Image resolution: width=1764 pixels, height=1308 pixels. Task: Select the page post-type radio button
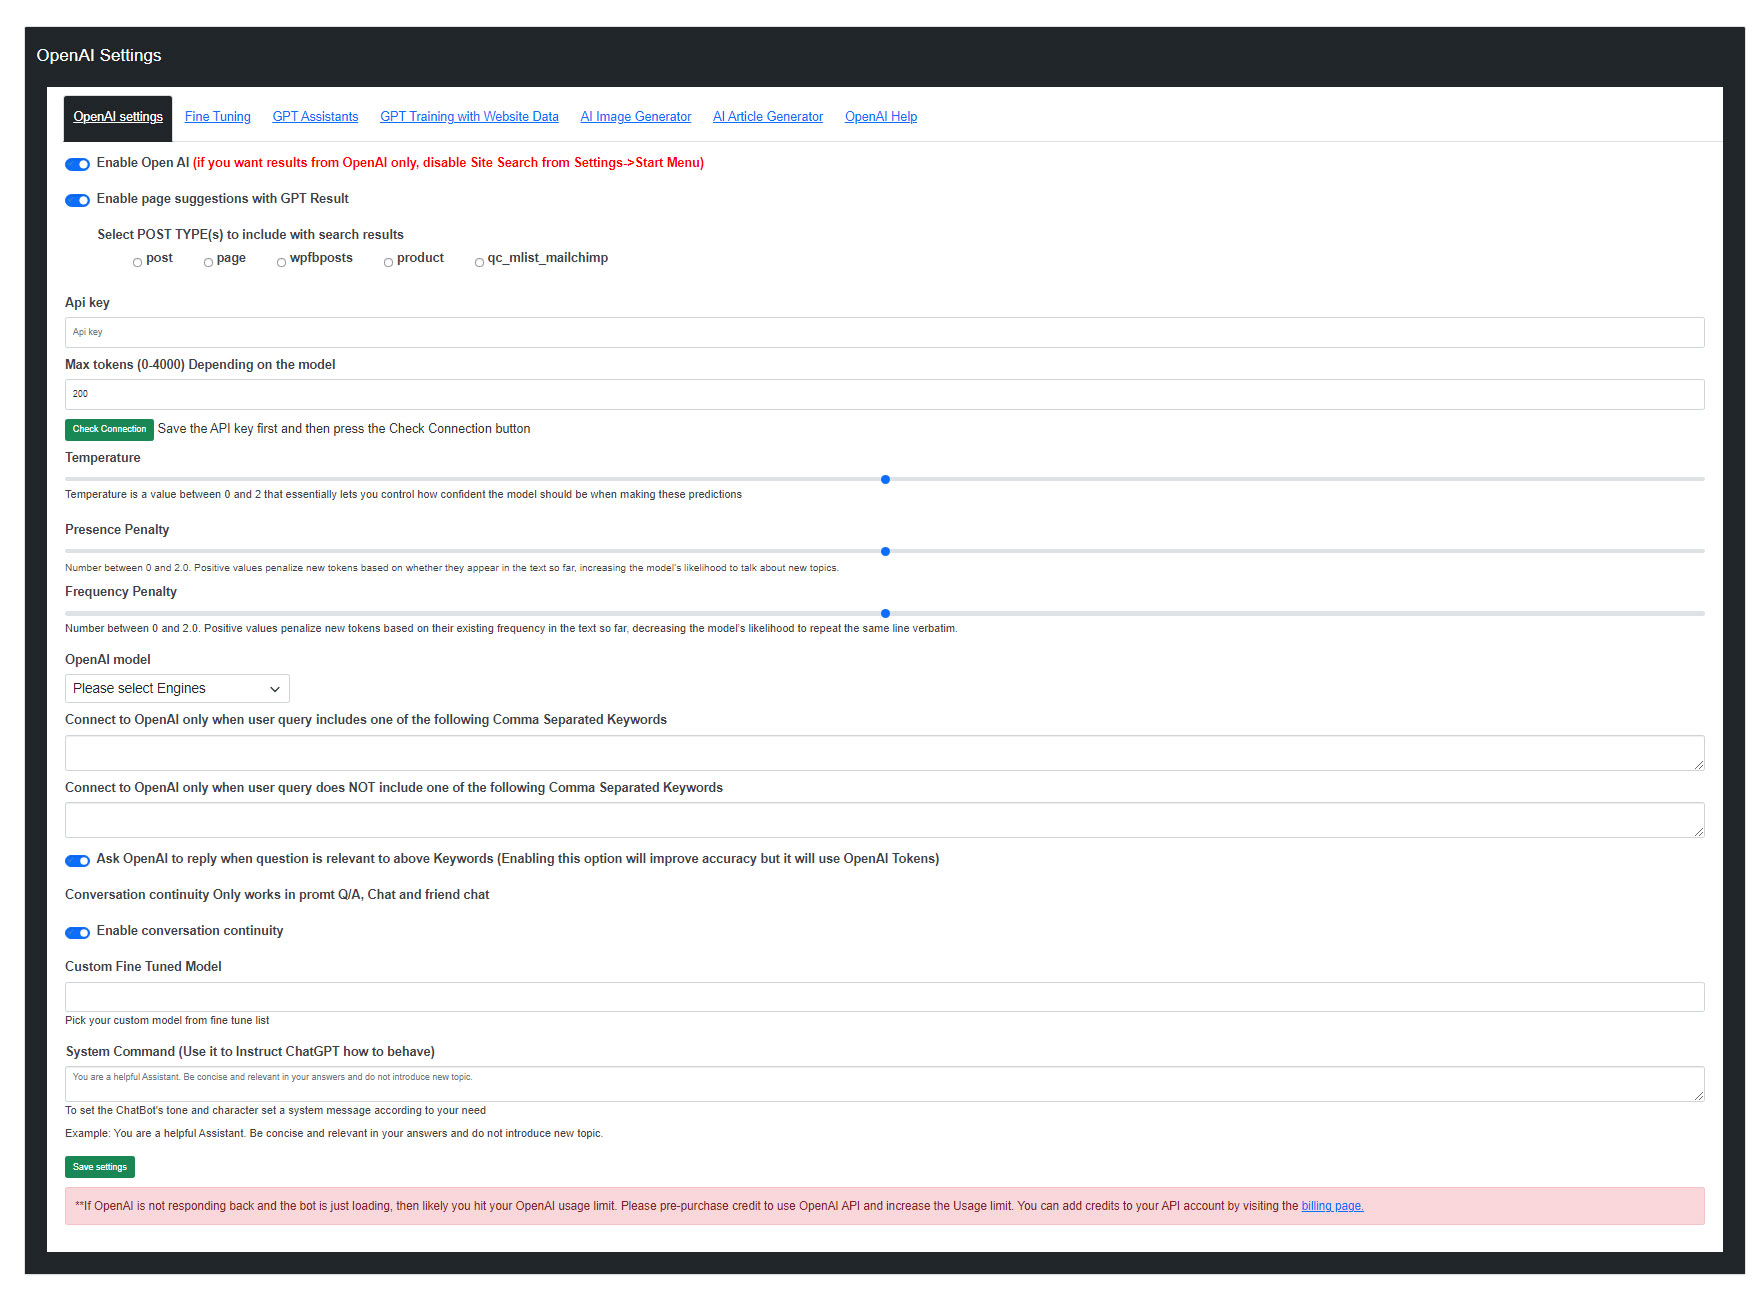208,262
